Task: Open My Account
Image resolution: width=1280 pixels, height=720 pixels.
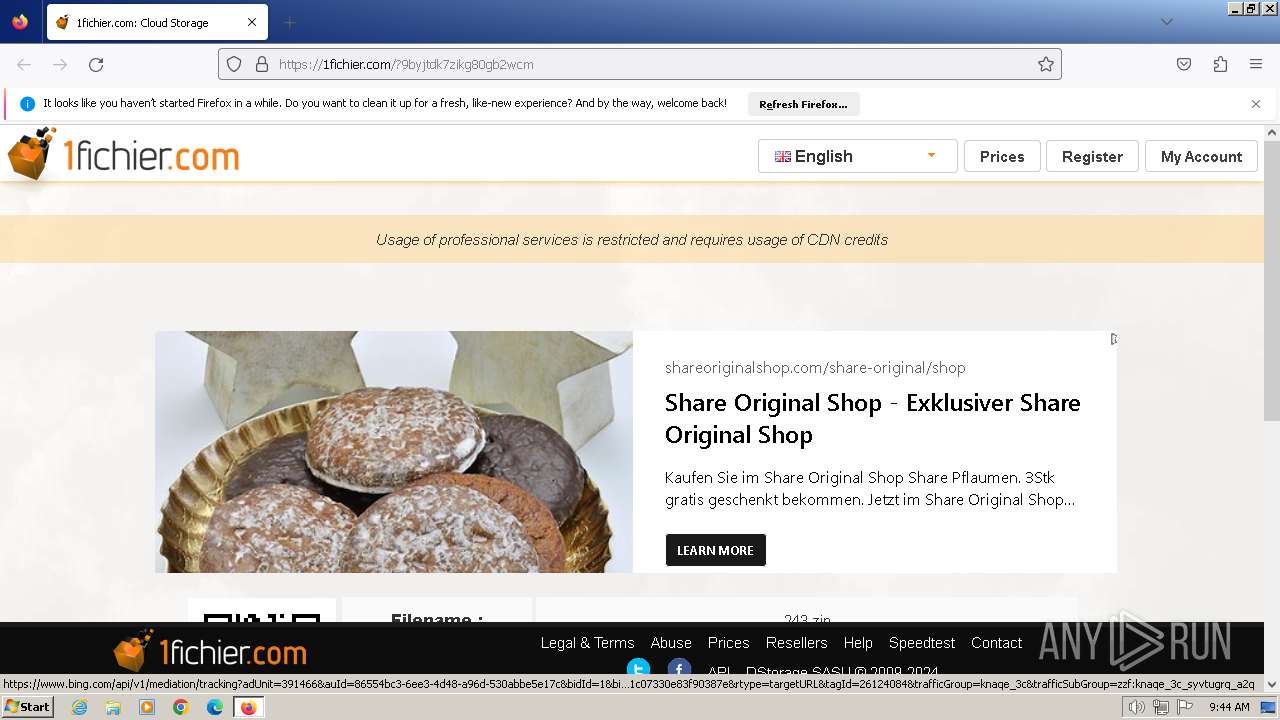Action: click(x=1201, y=156)
